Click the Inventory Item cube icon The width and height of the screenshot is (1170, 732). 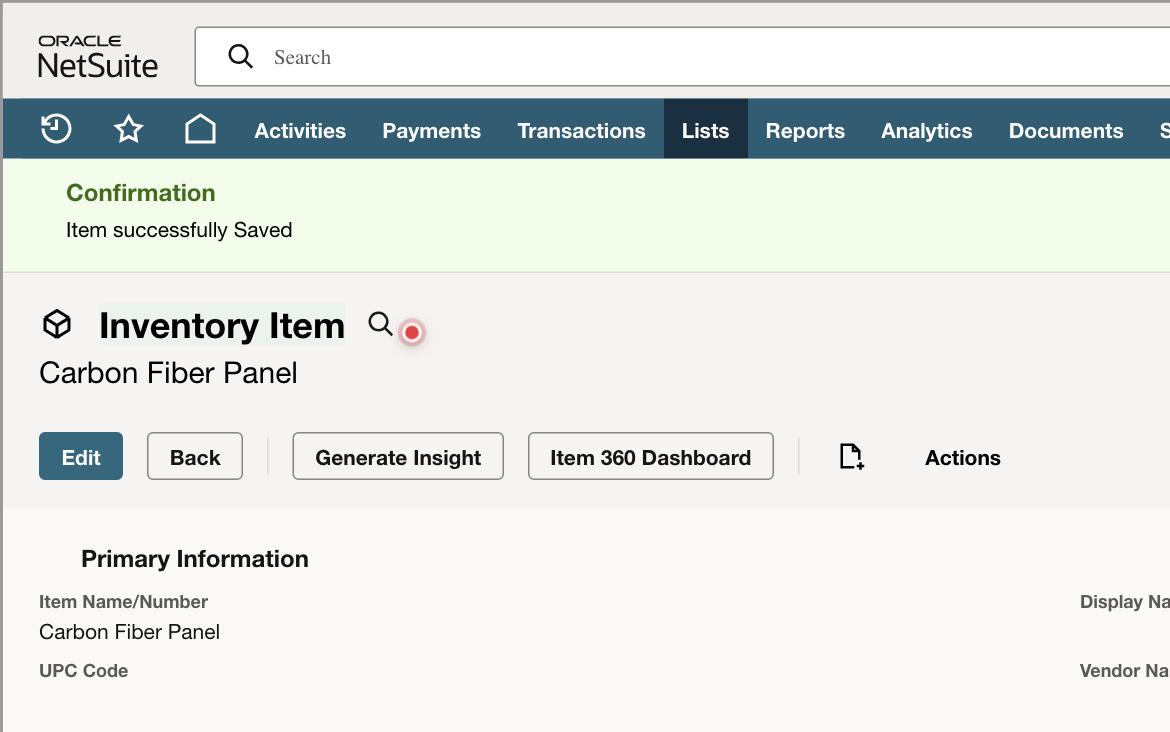(x=57, y=325)
